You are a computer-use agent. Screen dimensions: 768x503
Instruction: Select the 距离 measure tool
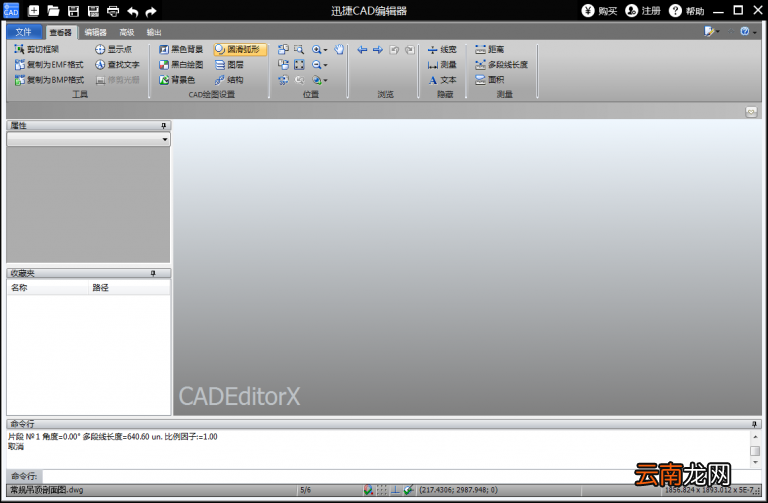tap(489, 49)
